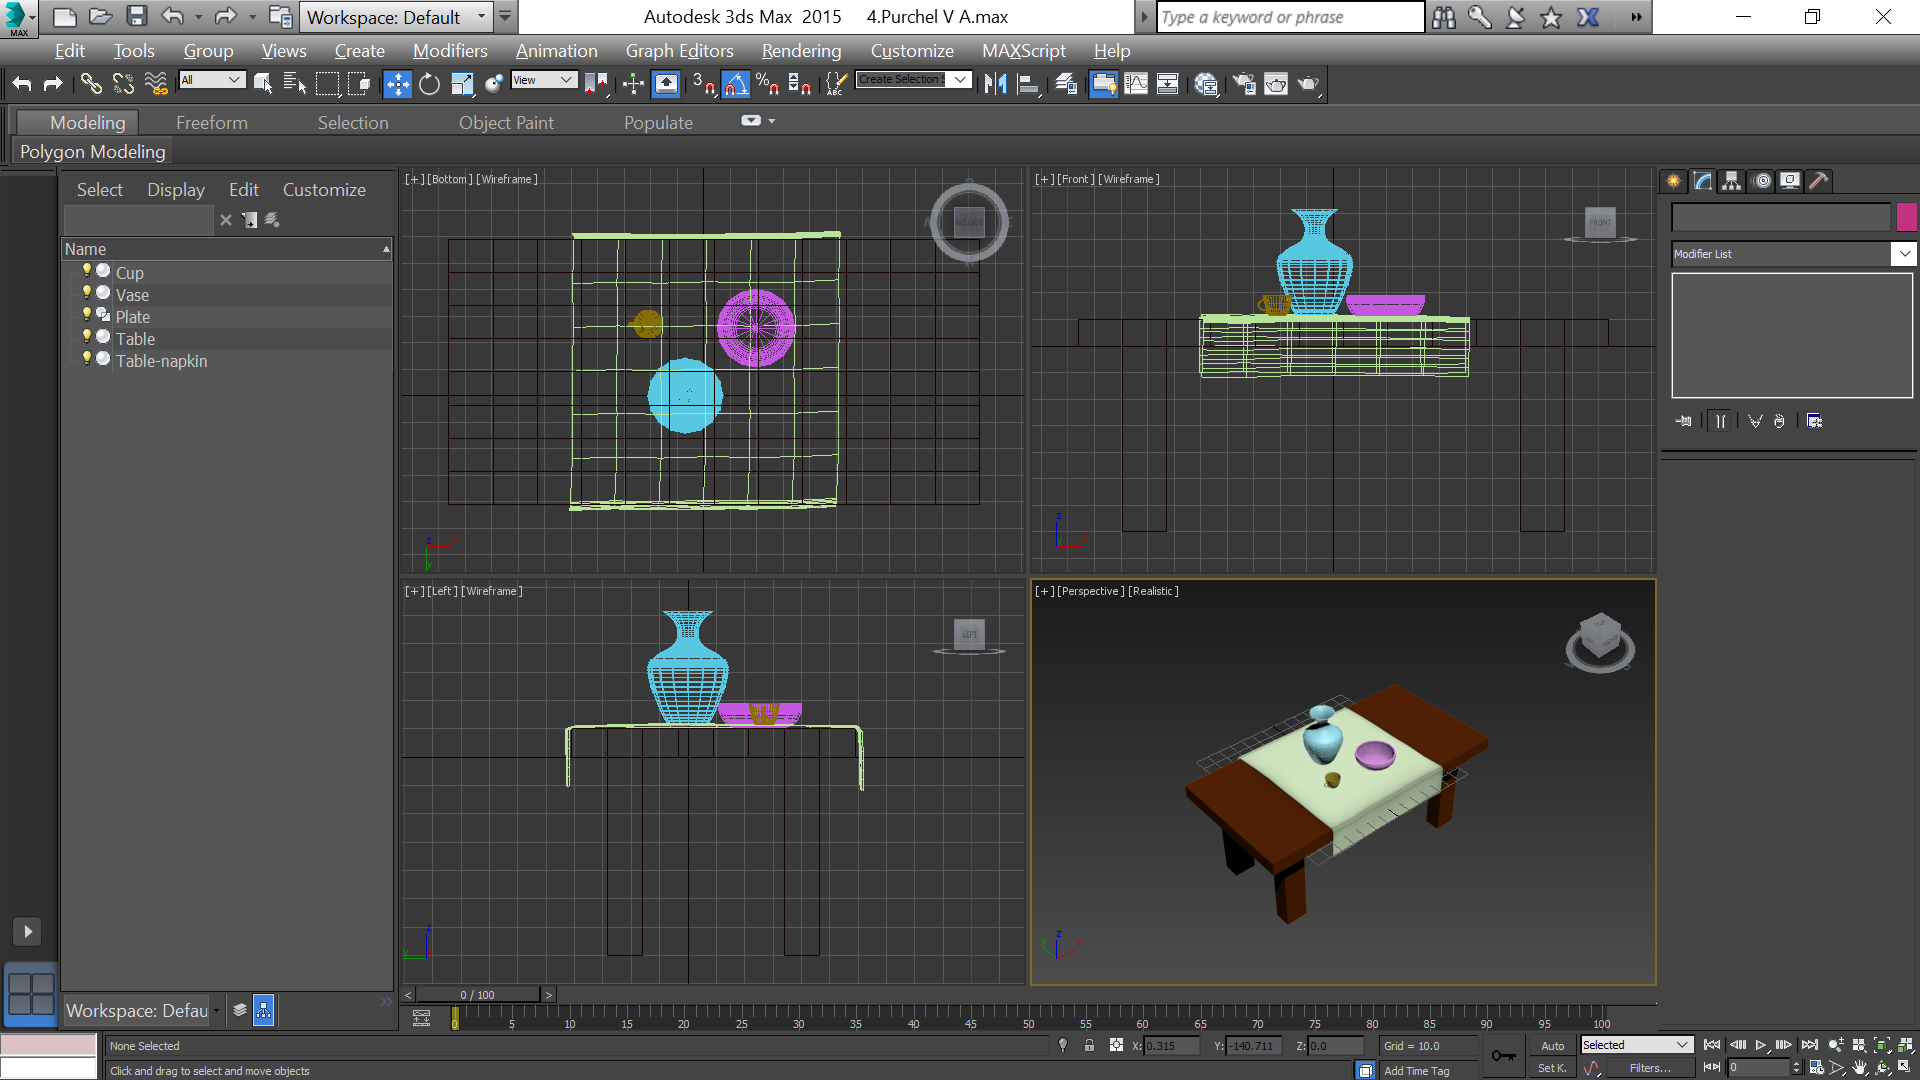Open Select by Name dialog
Screen dimensions: 1920x1080
[295, 84]
